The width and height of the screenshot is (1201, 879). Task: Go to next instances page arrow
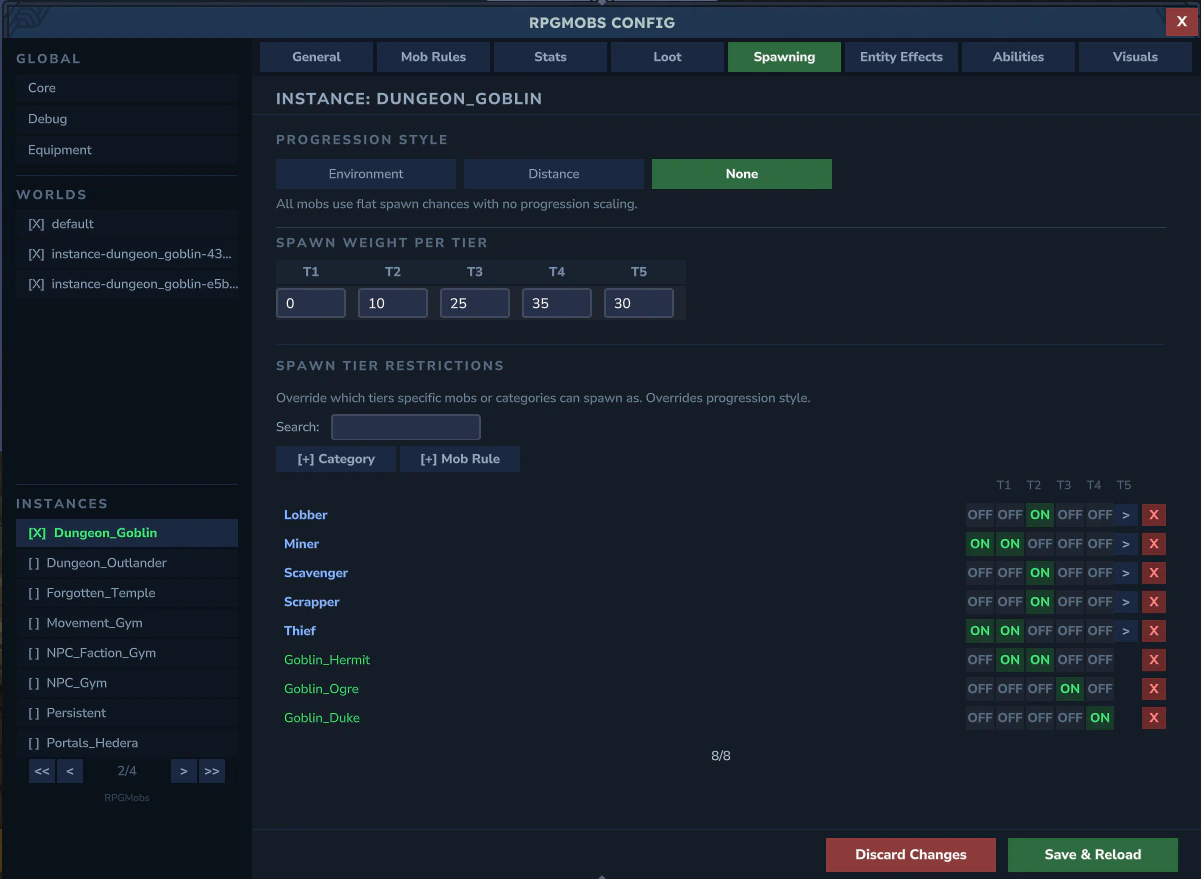tap(183, 770)
